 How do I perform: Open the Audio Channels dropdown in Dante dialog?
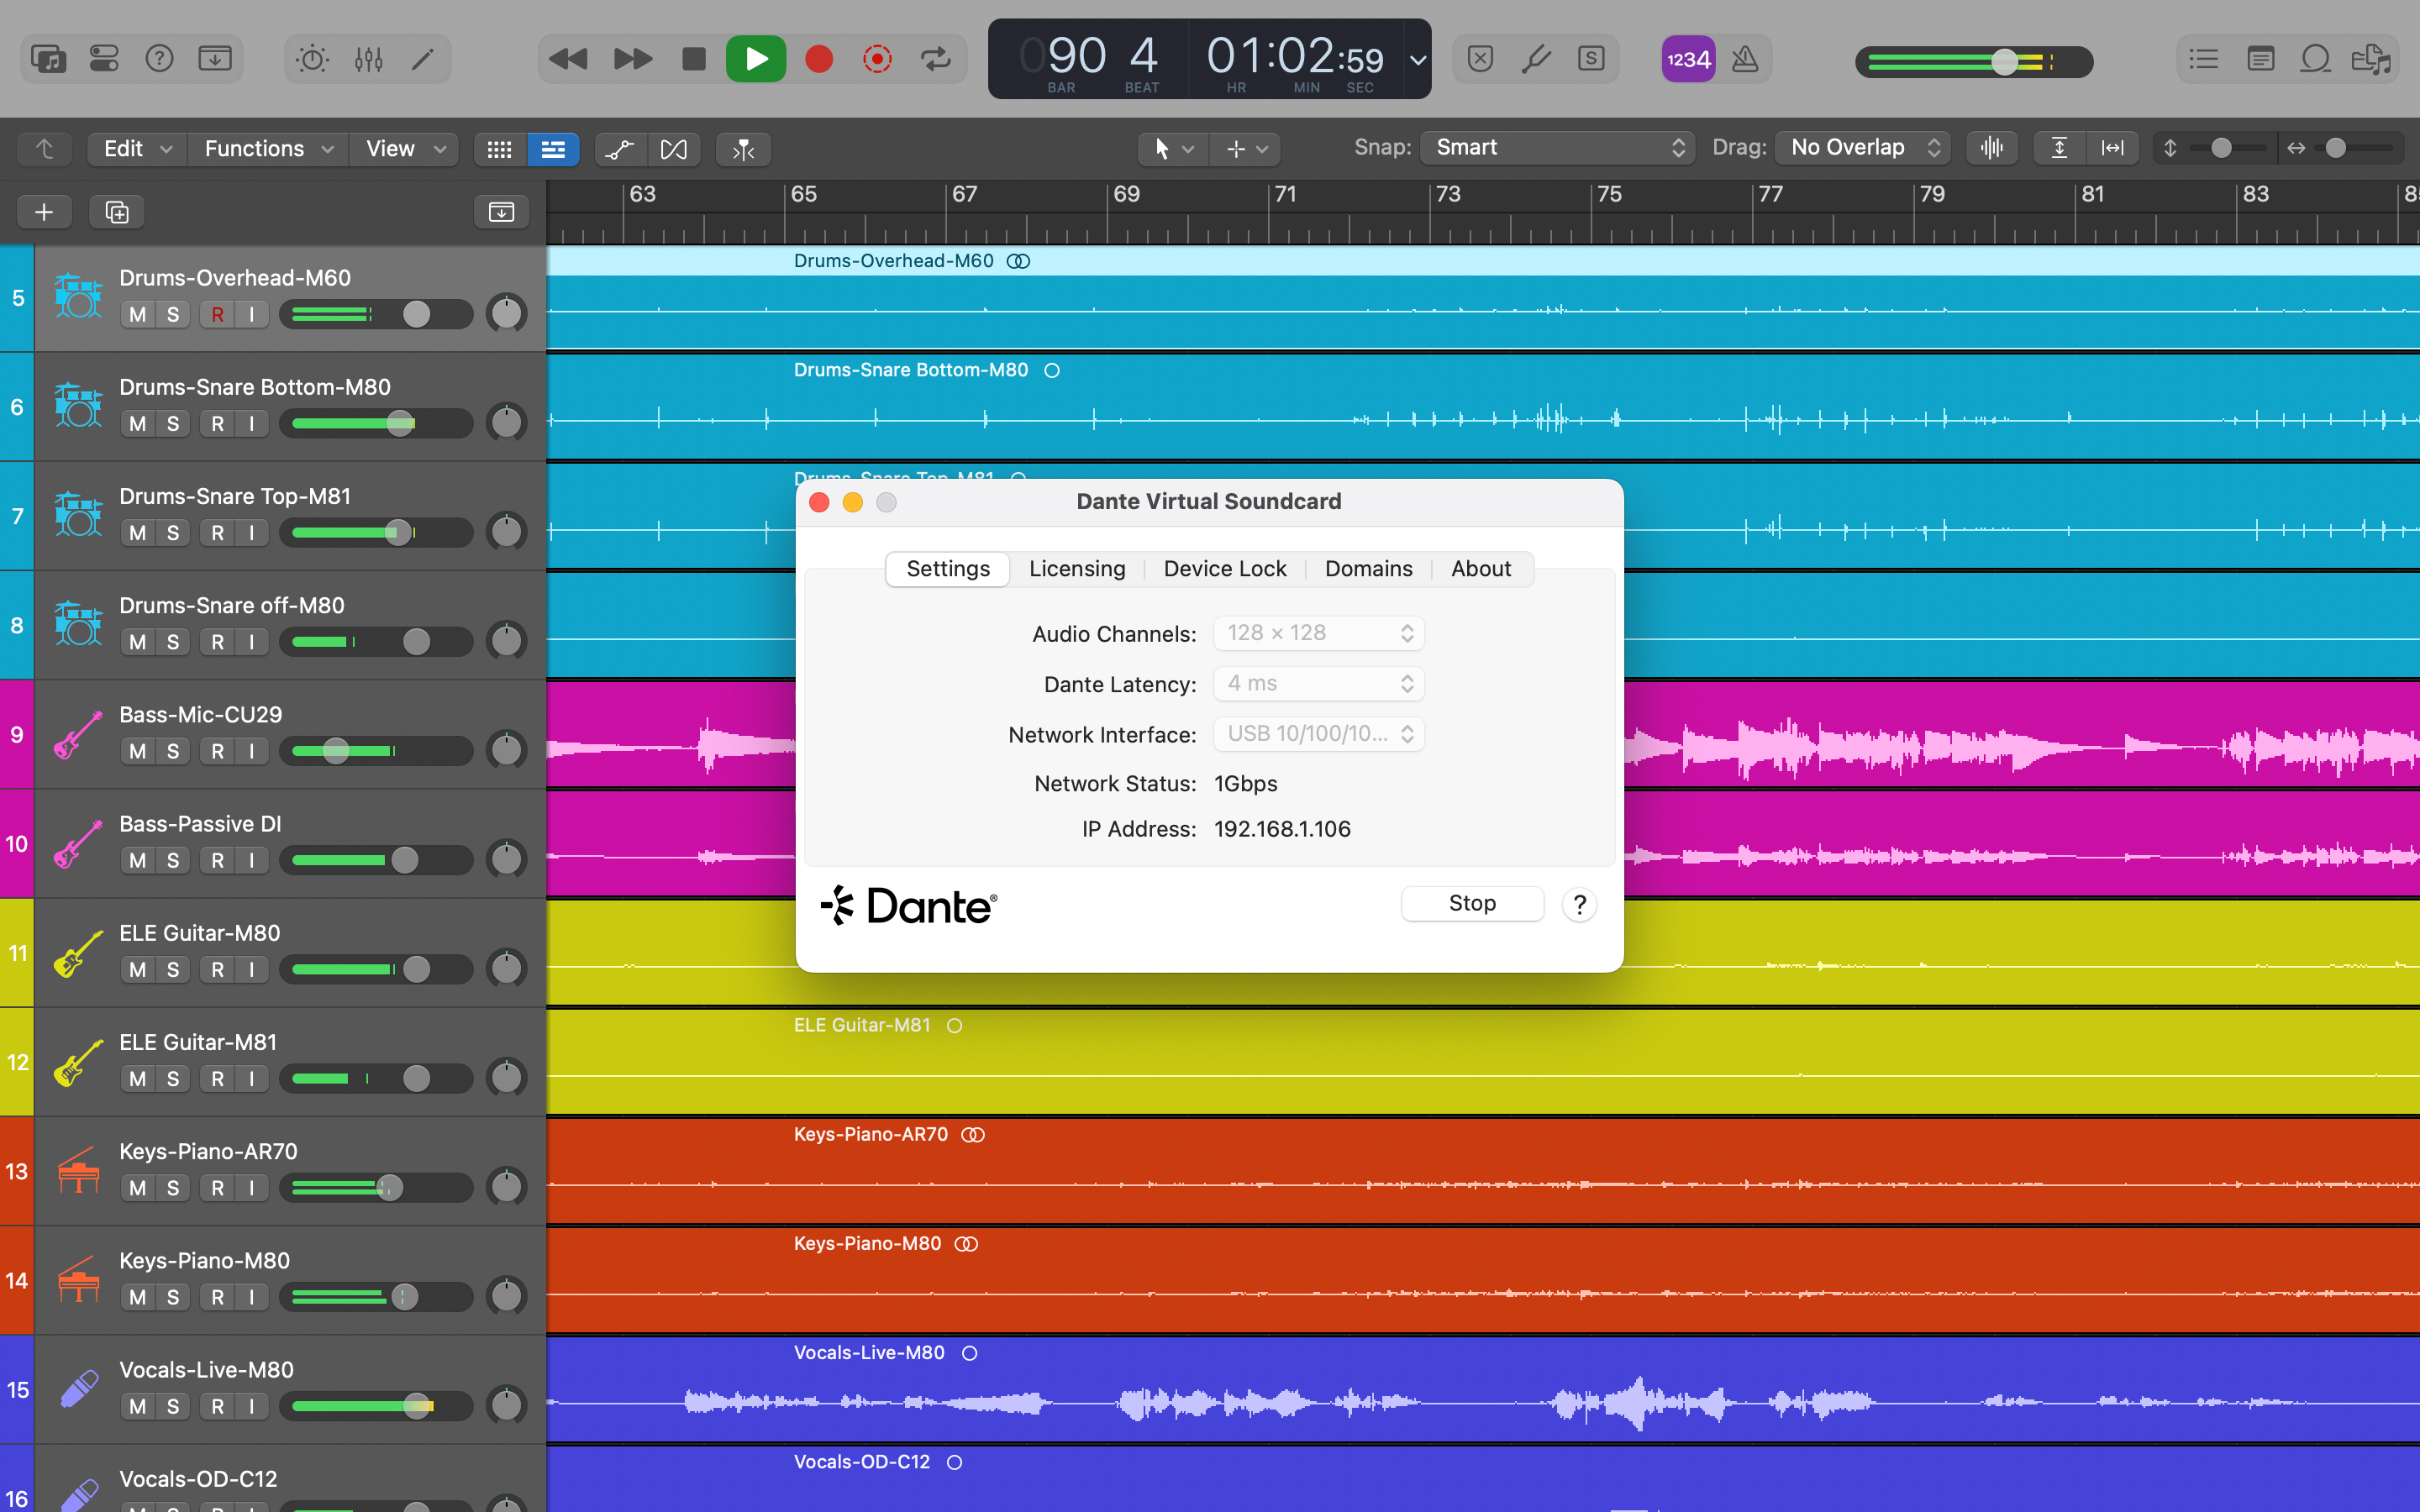tap(1317, 633)
